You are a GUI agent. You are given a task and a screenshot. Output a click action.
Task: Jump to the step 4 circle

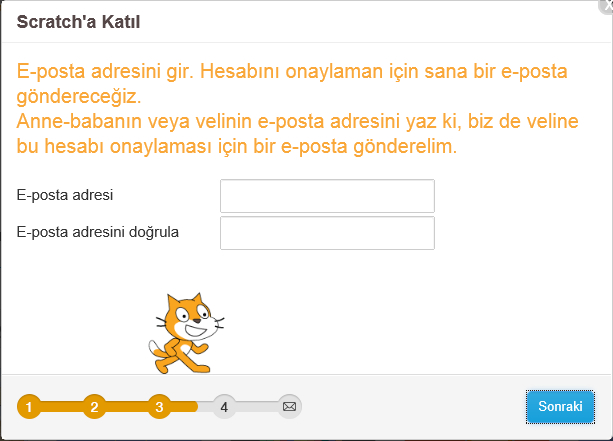[x=224, y=407]
